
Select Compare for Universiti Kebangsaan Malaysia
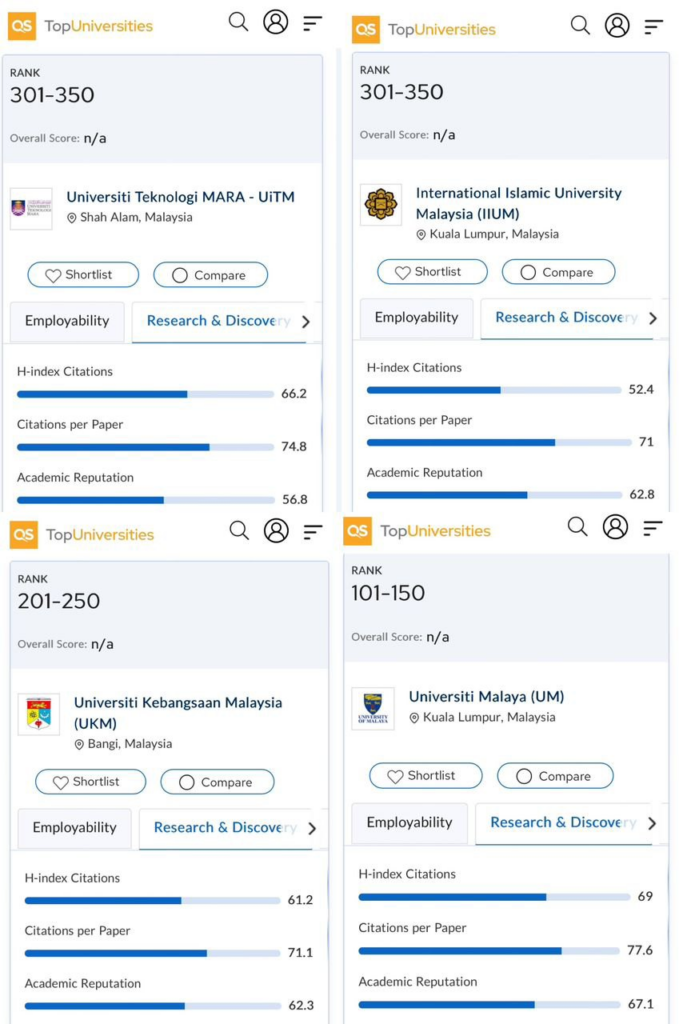(217, 782)
